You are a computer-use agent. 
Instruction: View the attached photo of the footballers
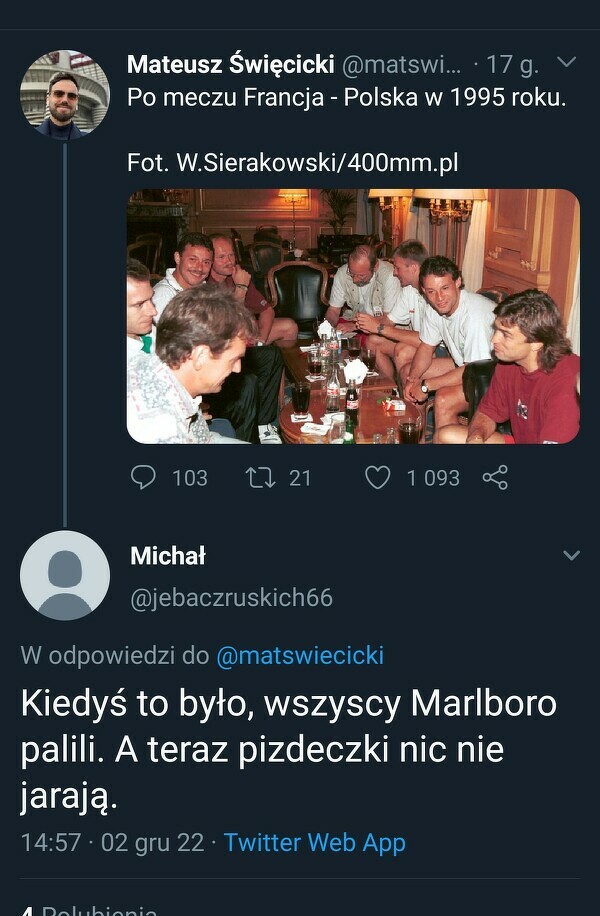(x=353, y=316)
